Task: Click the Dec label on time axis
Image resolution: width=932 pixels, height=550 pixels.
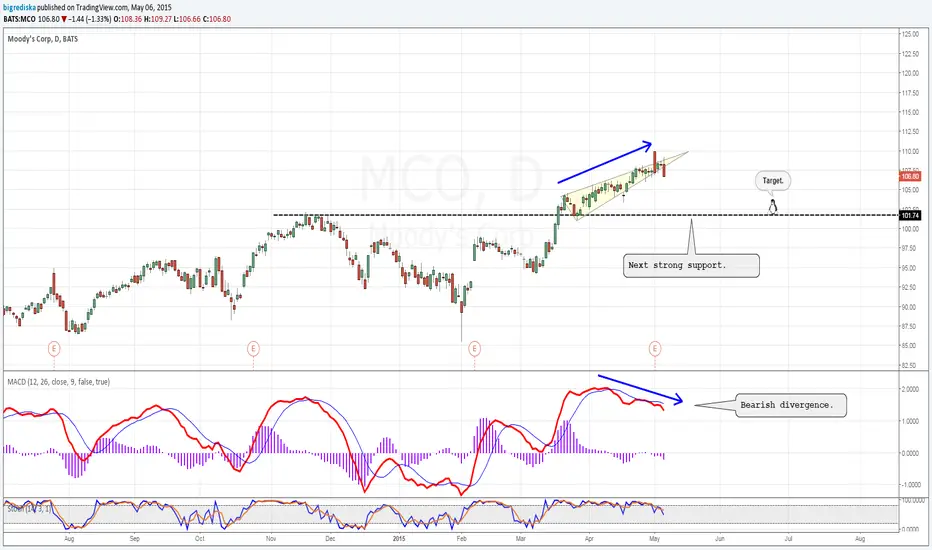Action: coord(330,539)
